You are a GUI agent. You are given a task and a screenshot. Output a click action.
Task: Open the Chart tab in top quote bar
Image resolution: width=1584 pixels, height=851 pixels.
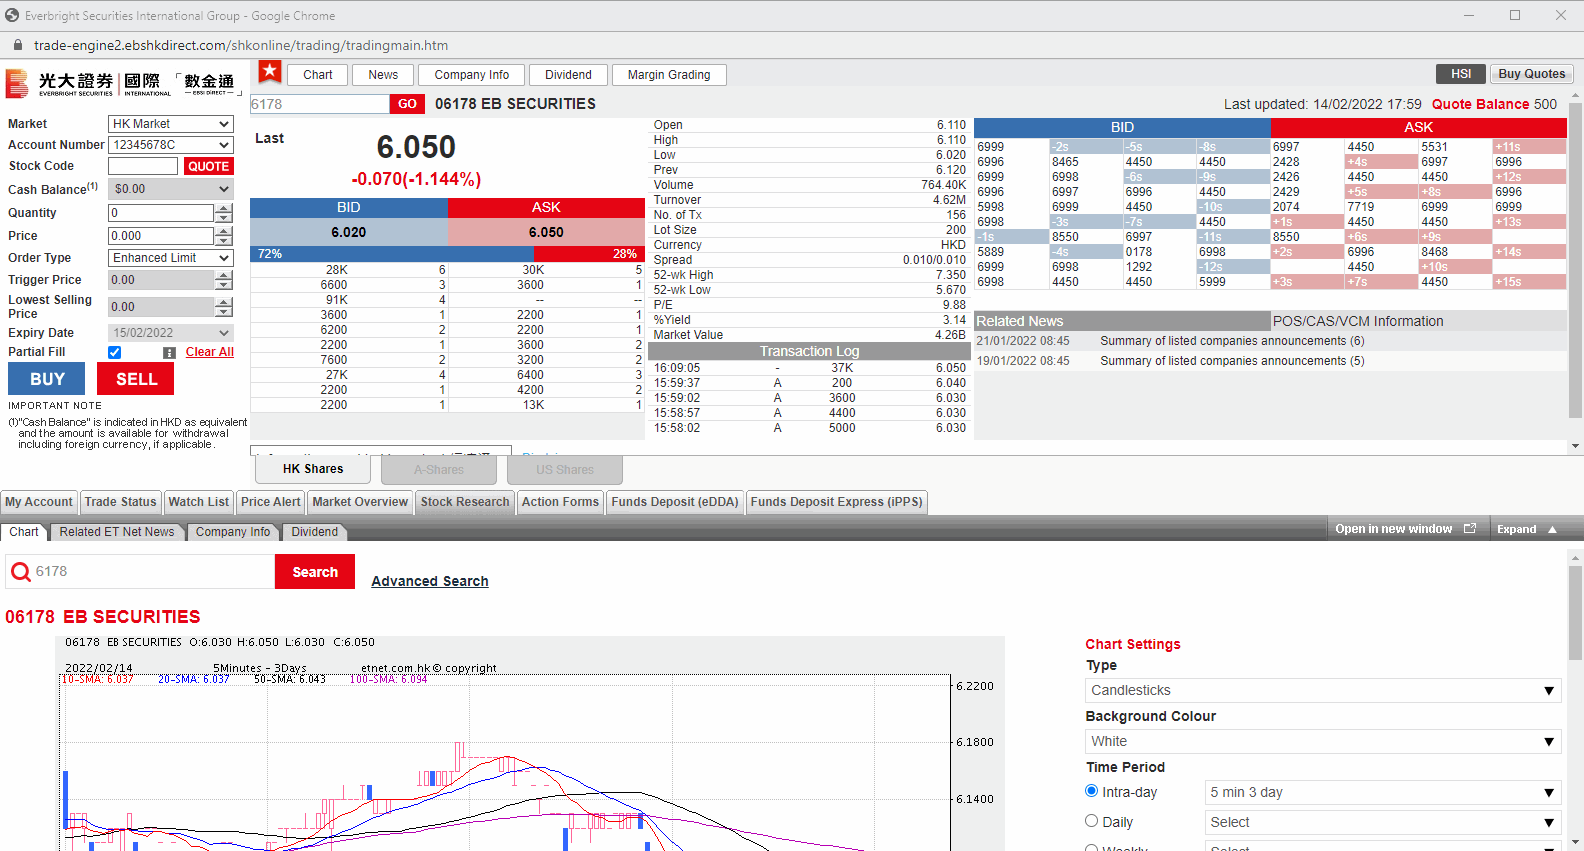[x=318, y=75]
